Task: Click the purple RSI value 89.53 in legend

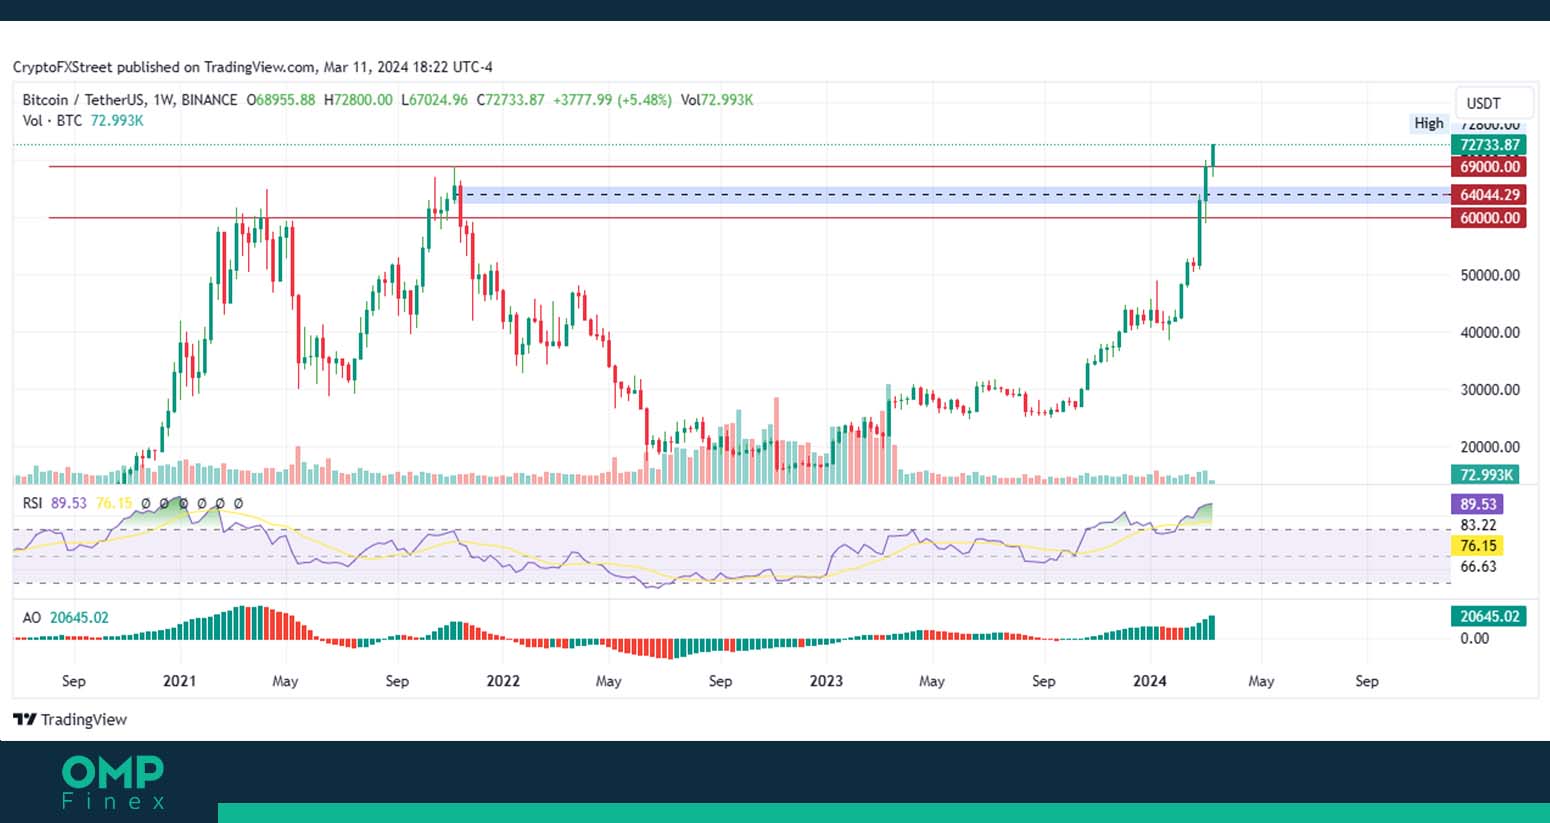Action: 69,503
